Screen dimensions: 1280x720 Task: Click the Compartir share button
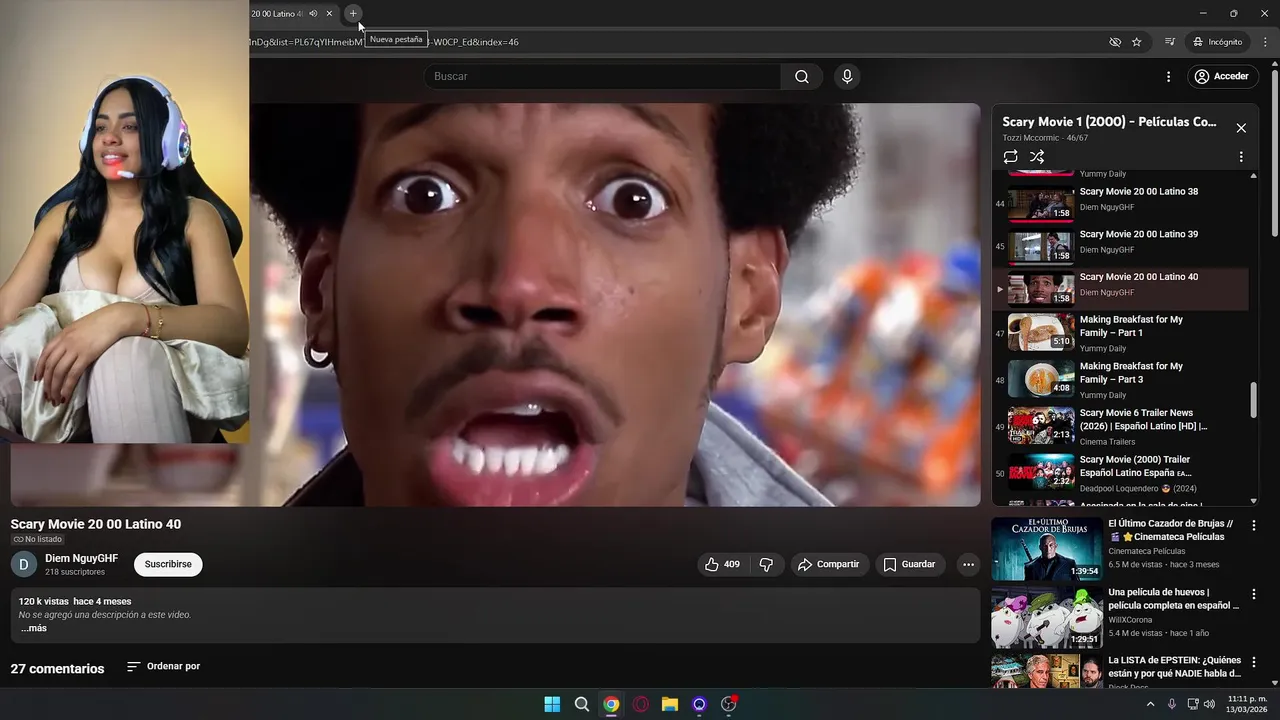tap(828, 564)
